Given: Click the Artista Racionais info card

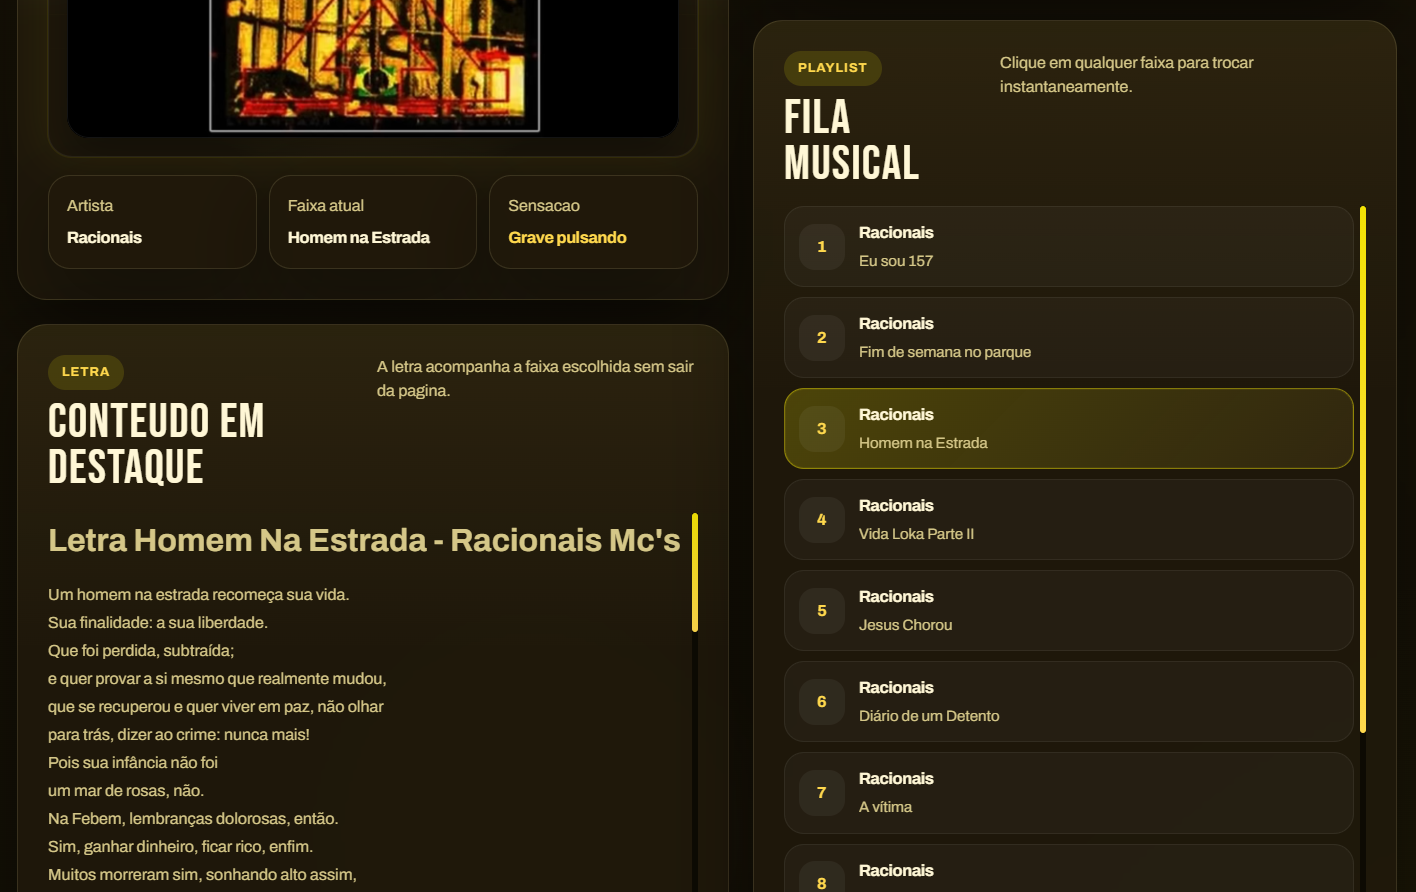Looking at the screenshot, I should click(x=152, y=222).
